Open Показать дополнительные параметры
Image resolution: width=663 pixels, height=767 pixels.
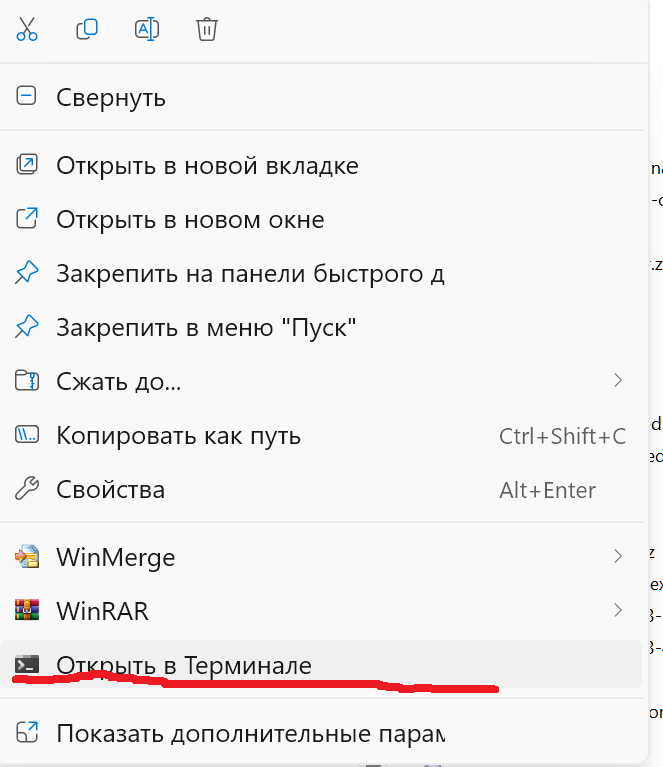click(250, 732)
